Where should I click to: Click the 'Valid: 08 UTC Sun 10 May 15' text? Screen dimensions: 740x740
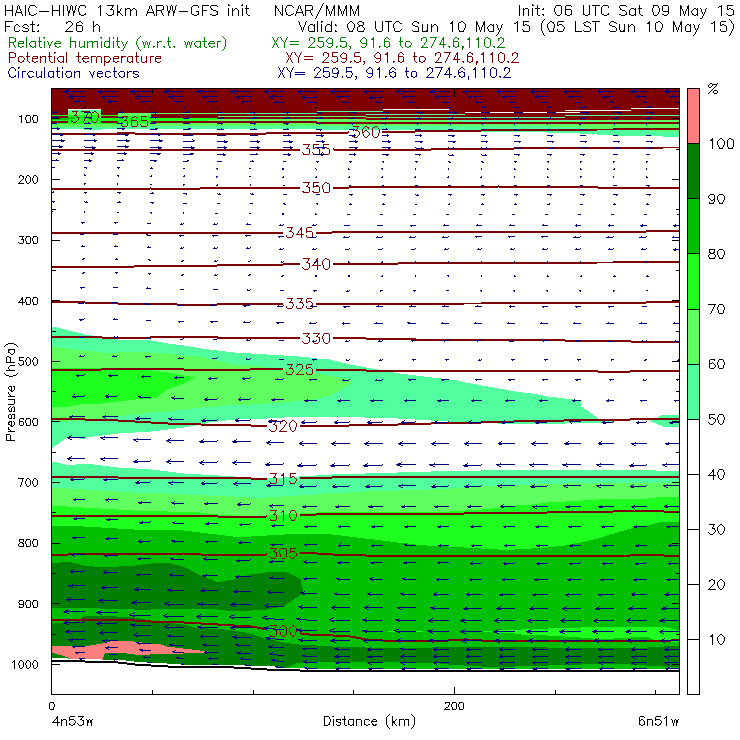point(414,26)
